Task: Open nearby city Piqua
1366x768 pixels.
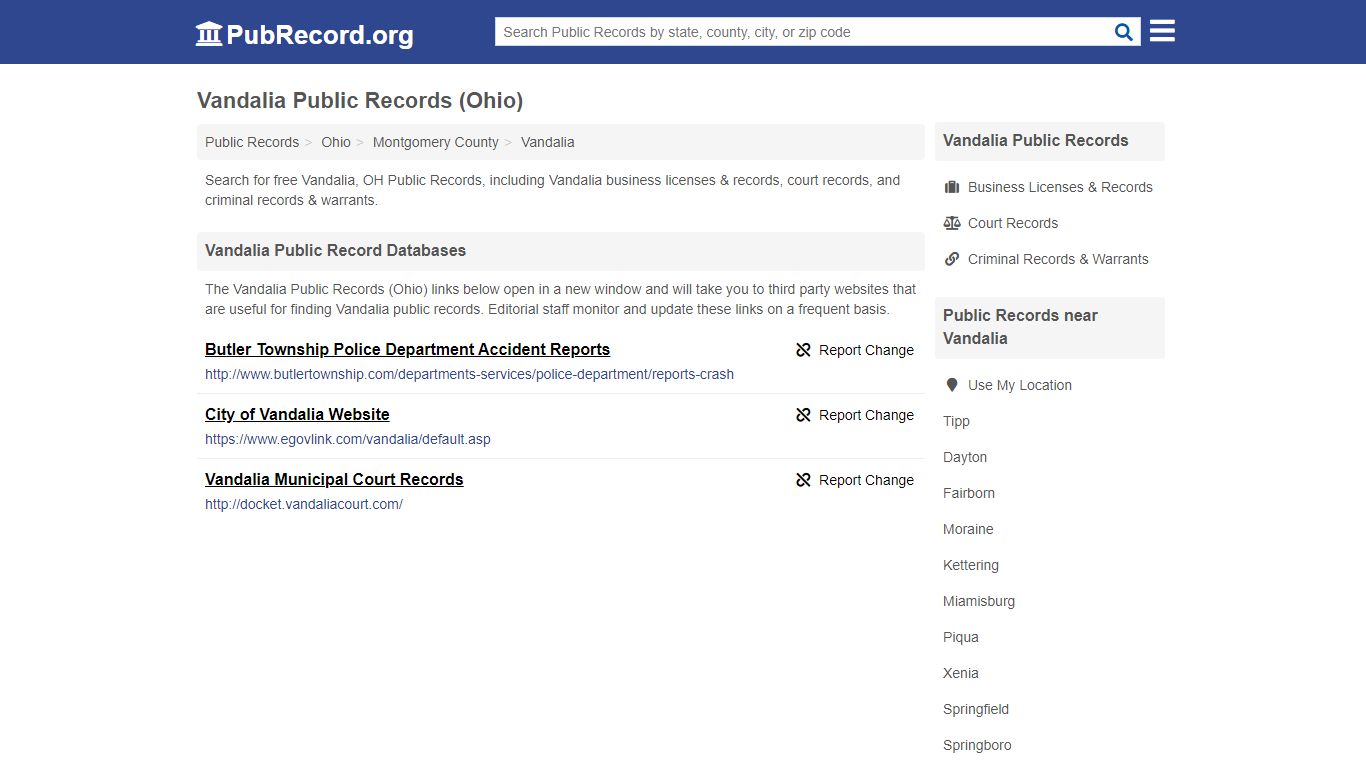Action: [x=961, y=637]
